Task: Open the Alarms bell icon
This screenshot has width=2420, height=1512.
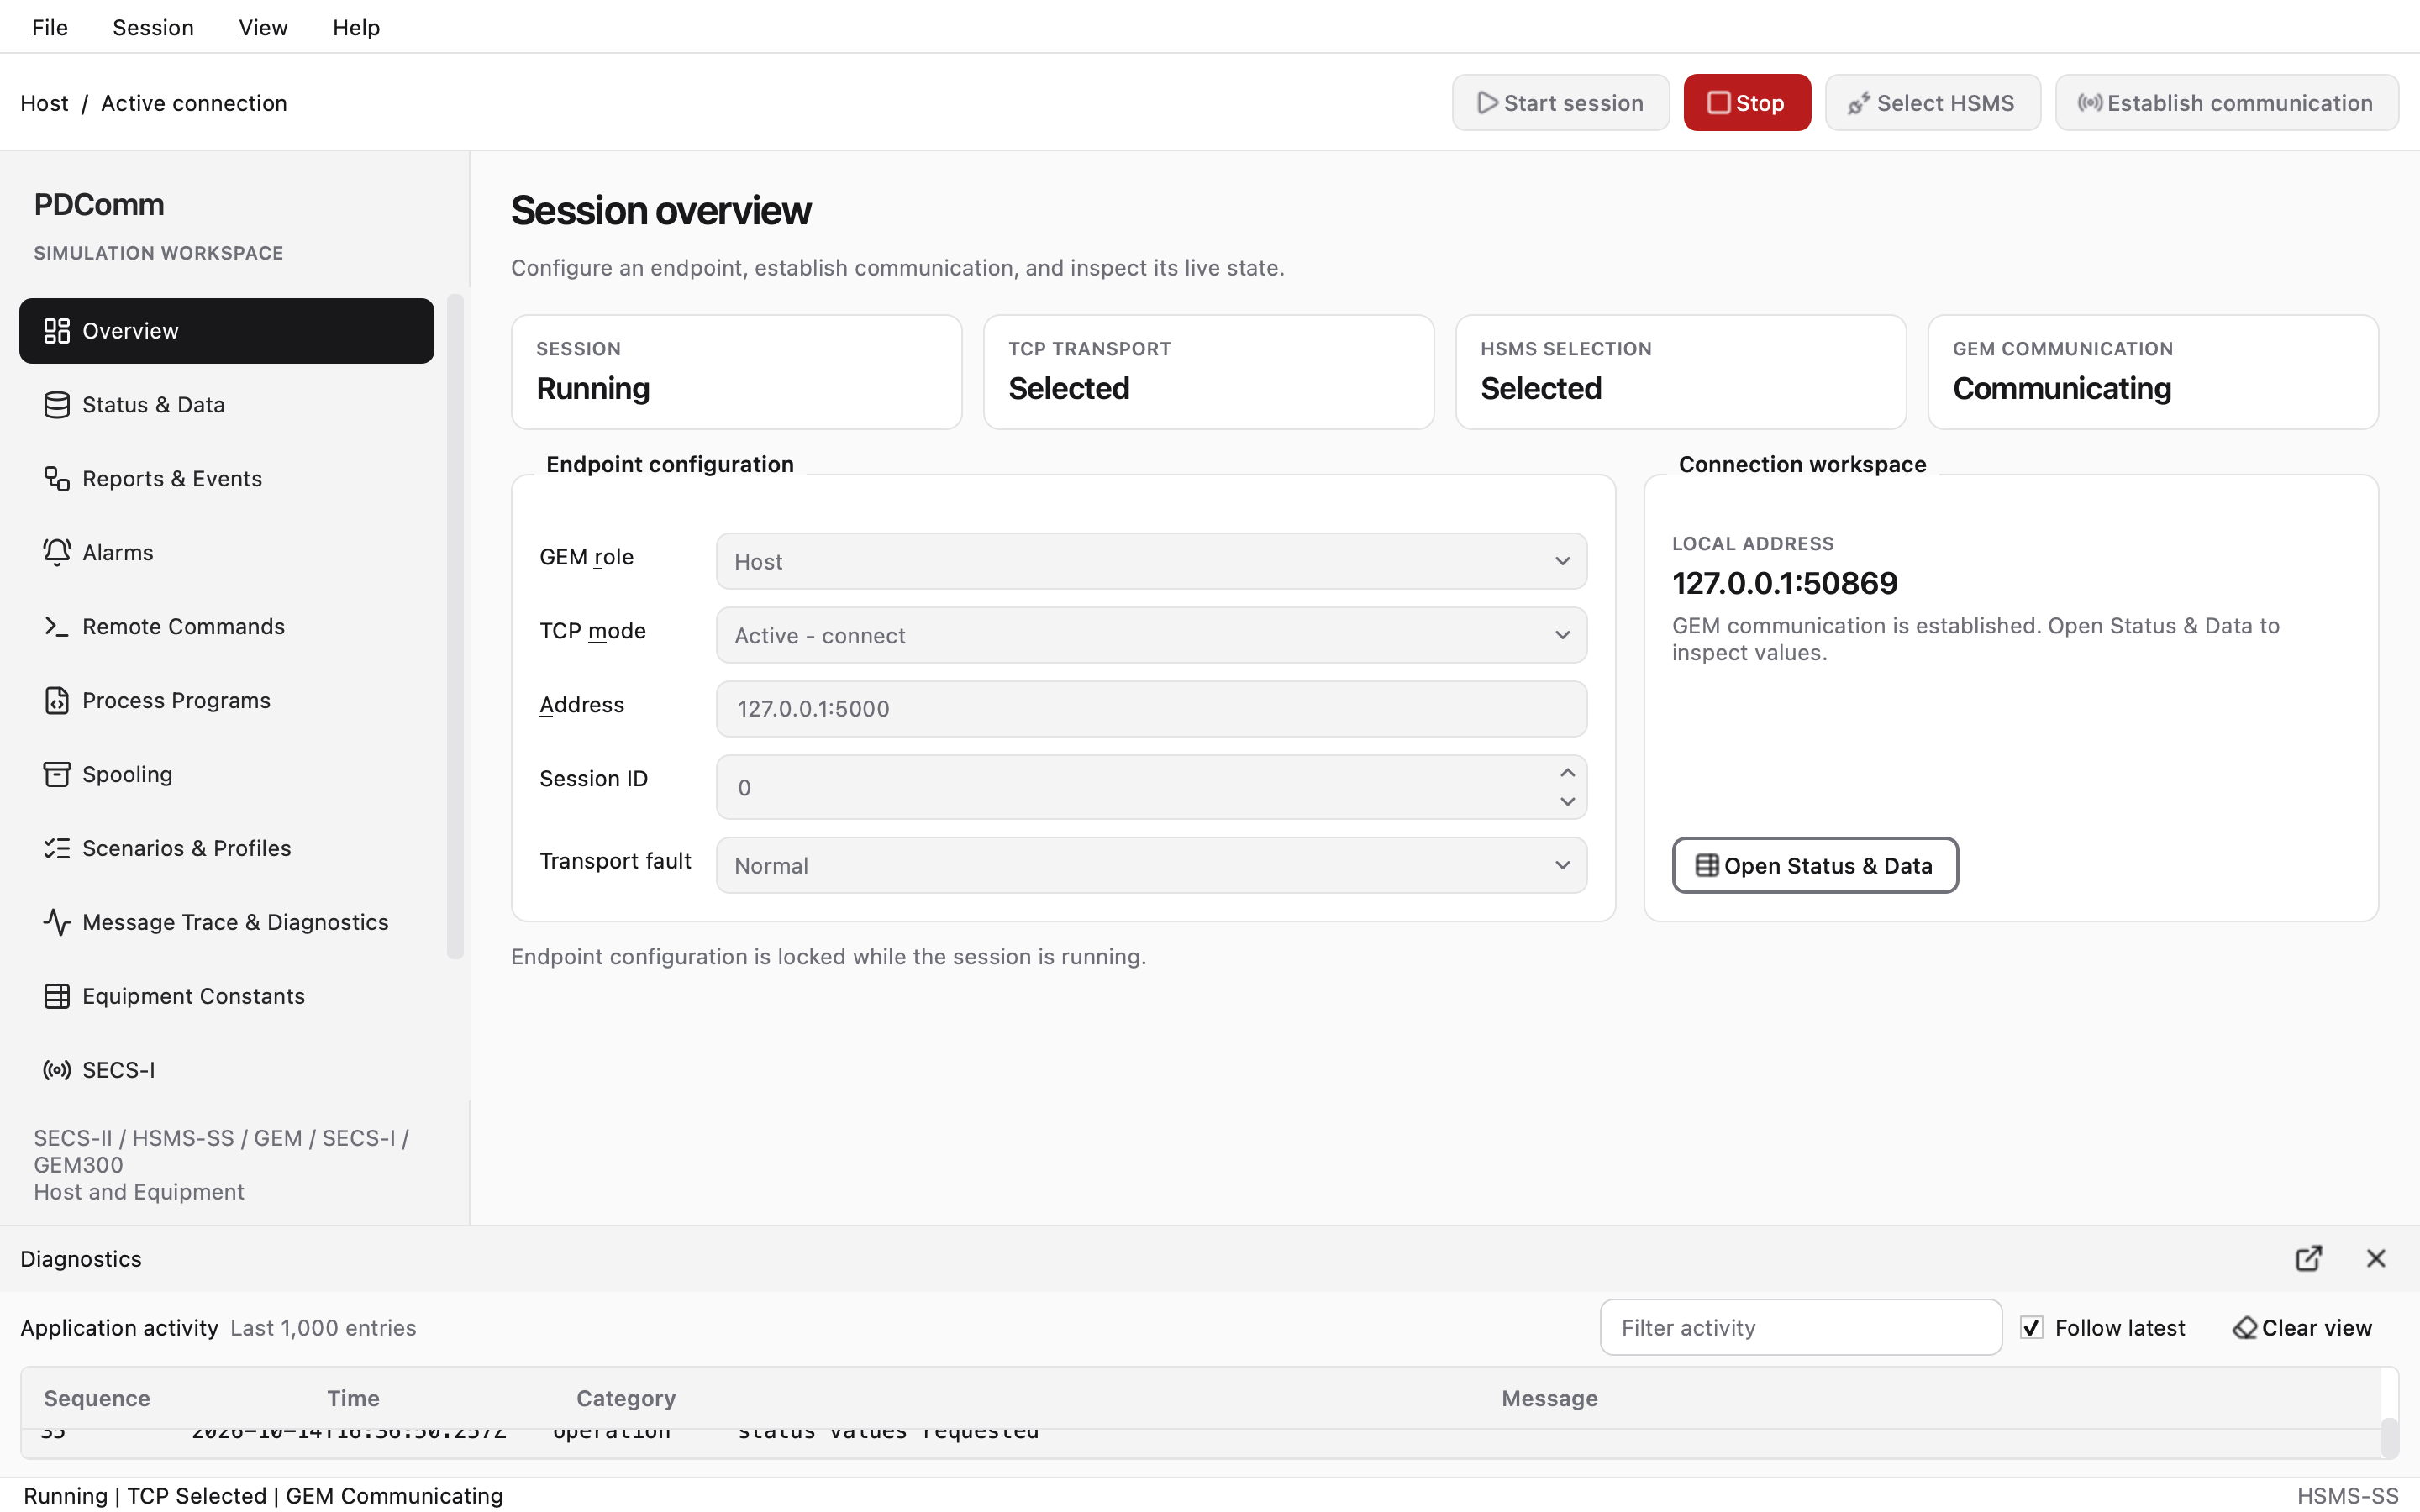Action: tap(57, 553)
